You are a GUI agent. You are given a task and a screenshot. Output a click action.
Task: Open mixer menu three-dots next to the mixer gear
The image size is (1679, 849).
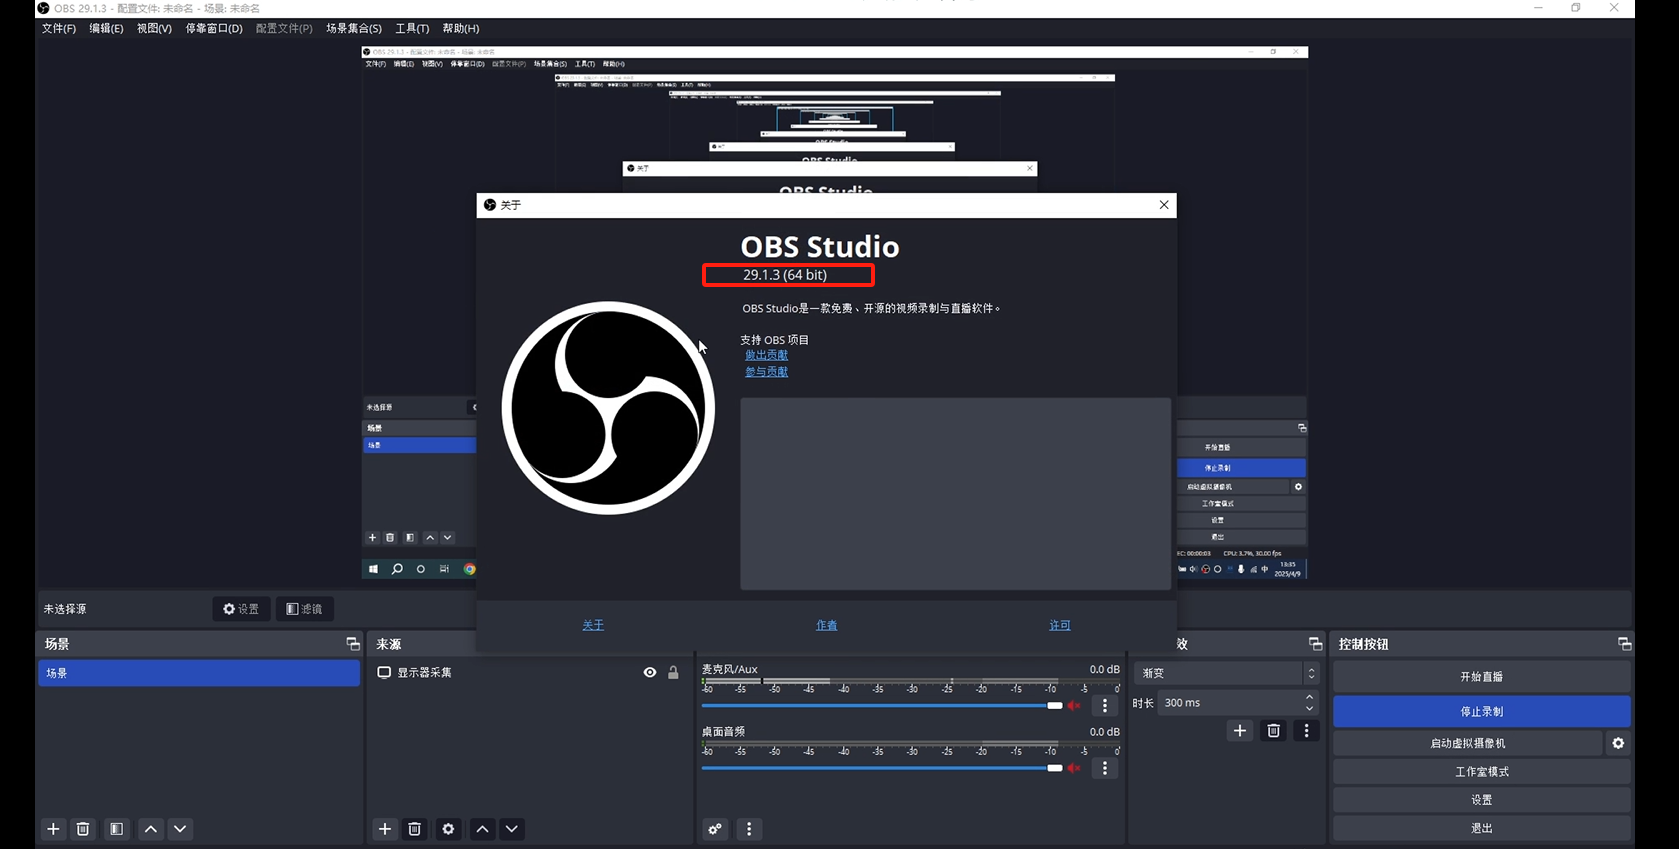pyautogui.click(x=749, y=829)
